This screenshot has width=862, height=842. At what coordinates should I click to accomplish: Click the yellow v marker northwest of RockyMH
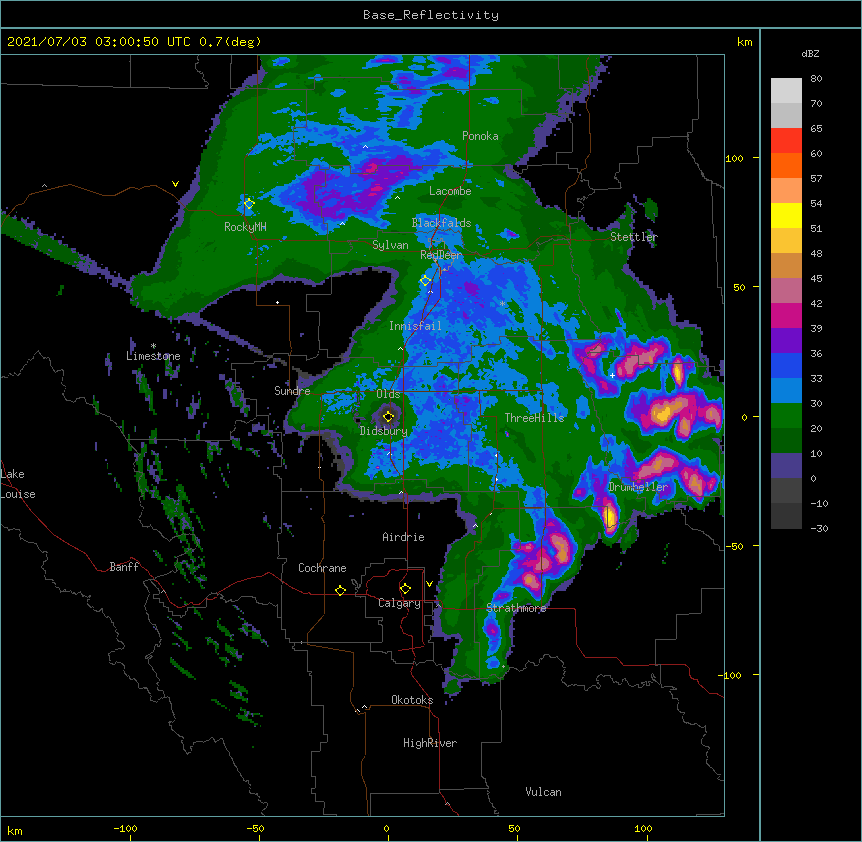pos(175,184)
